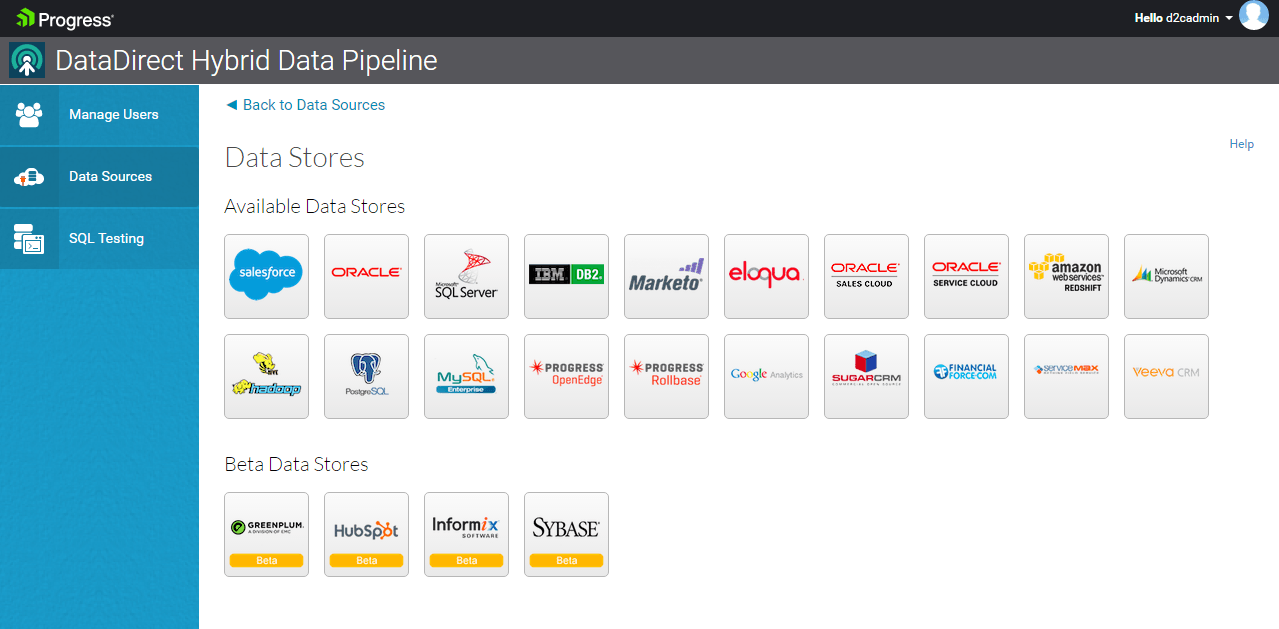Select the SugarCRM data store

[x=866, y=376]
